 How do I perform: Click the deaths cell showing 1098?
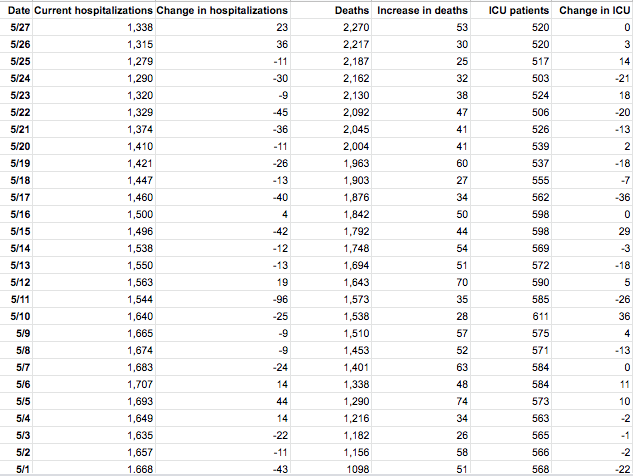358,468
